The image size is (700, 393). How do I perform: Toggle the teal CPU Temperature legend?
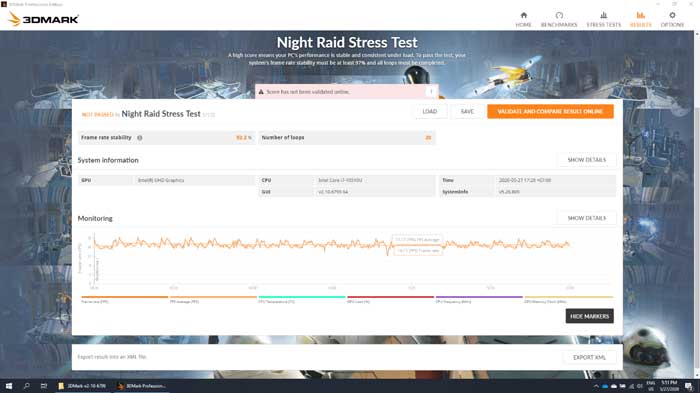pos(302,299)
